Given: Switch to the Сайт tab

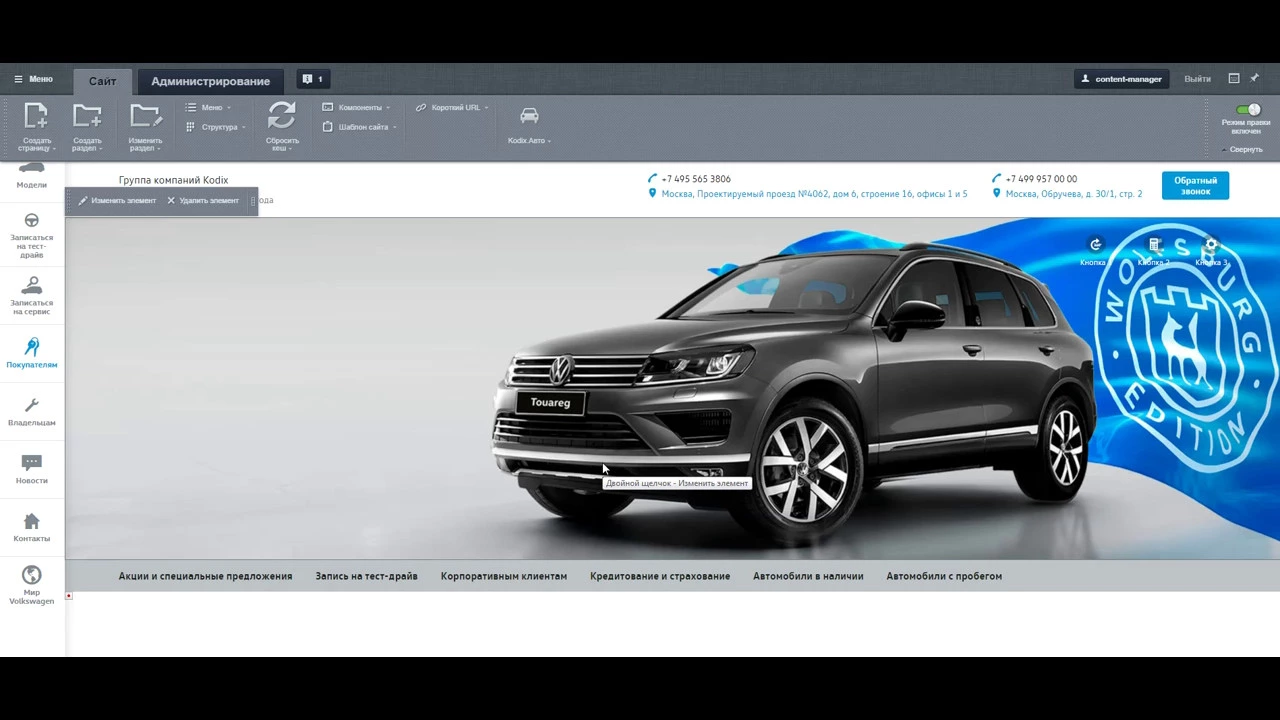Looking at the screenshot, I should click(102, 81).
